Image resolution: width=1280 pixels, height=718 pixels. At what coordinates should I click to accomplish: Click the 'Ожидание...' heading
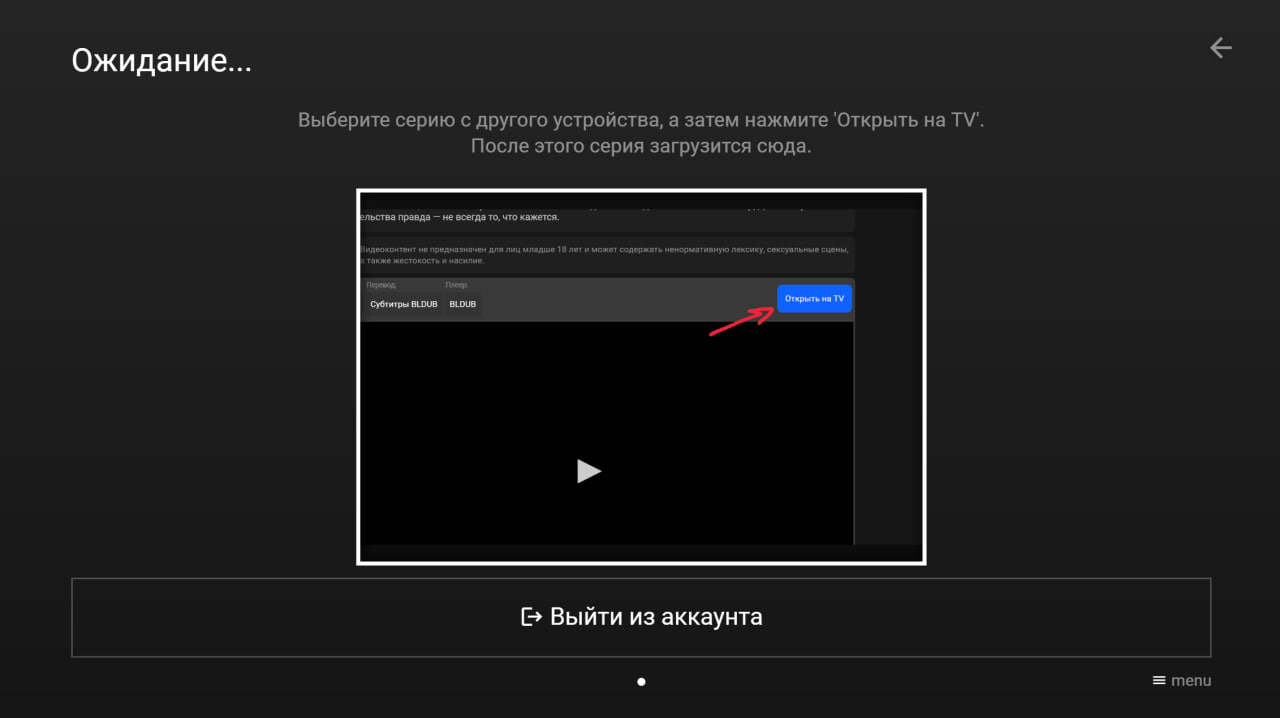pyautogui.click(x=161, y=60)
